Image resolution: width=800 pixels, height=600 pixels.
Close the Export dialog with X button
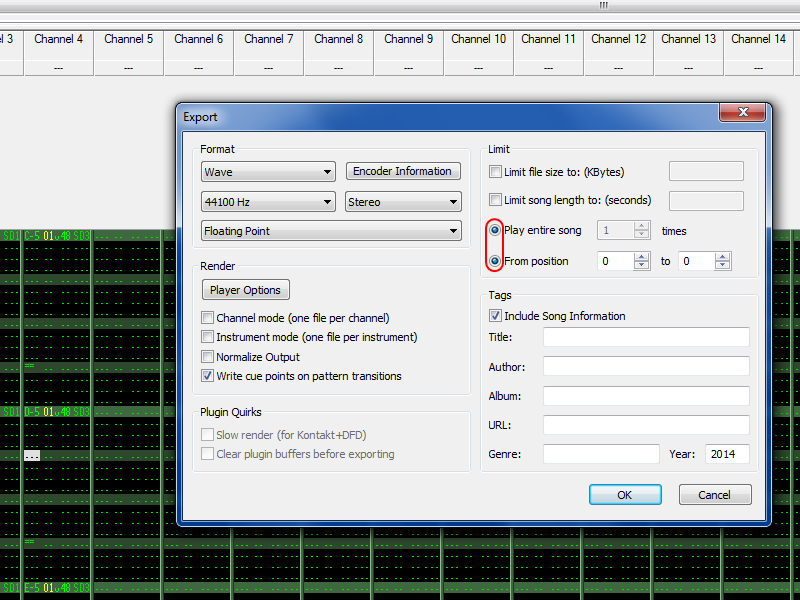(744, 115)
